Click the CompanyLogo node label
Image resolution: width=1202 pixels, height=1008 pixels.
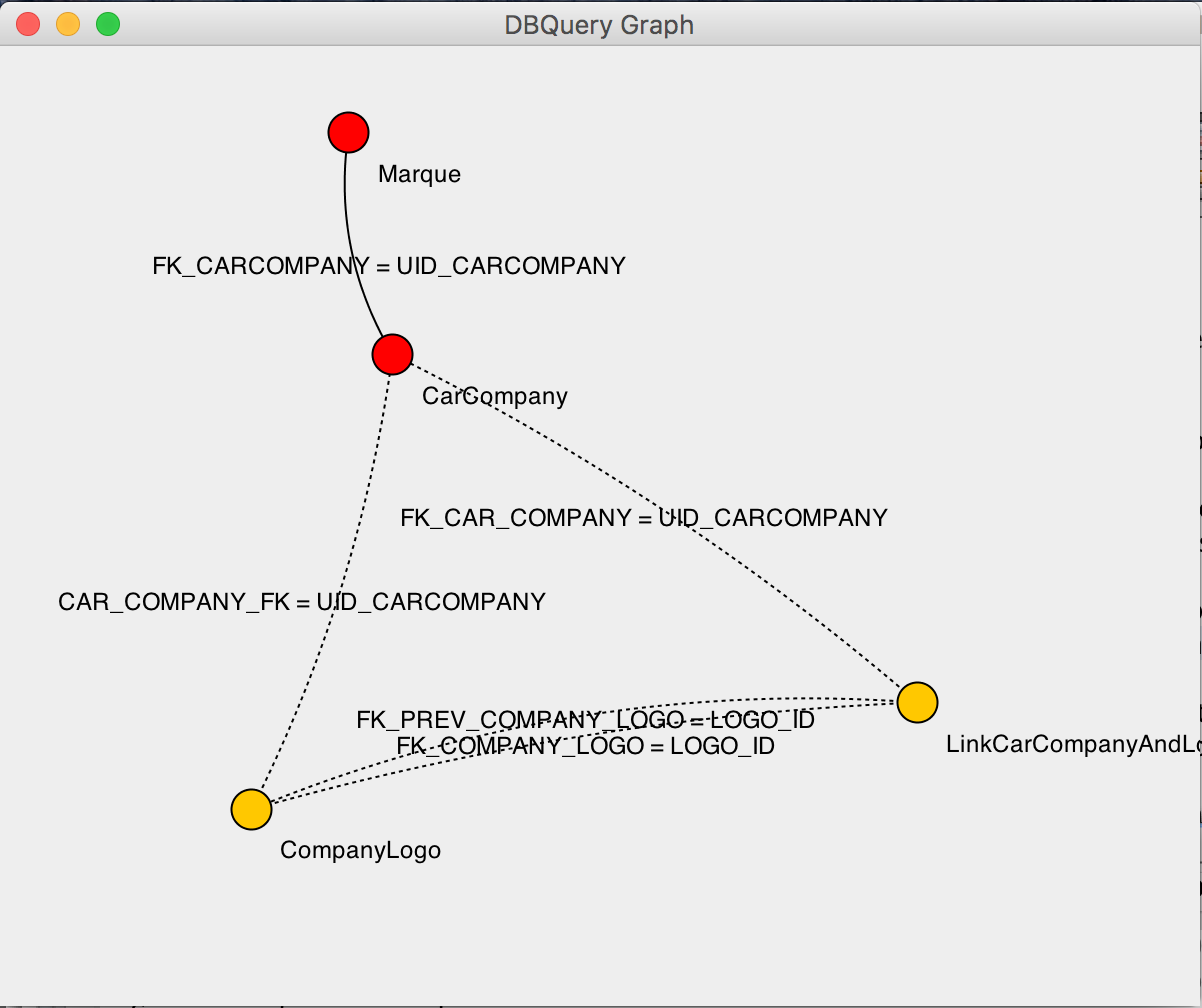360,850
